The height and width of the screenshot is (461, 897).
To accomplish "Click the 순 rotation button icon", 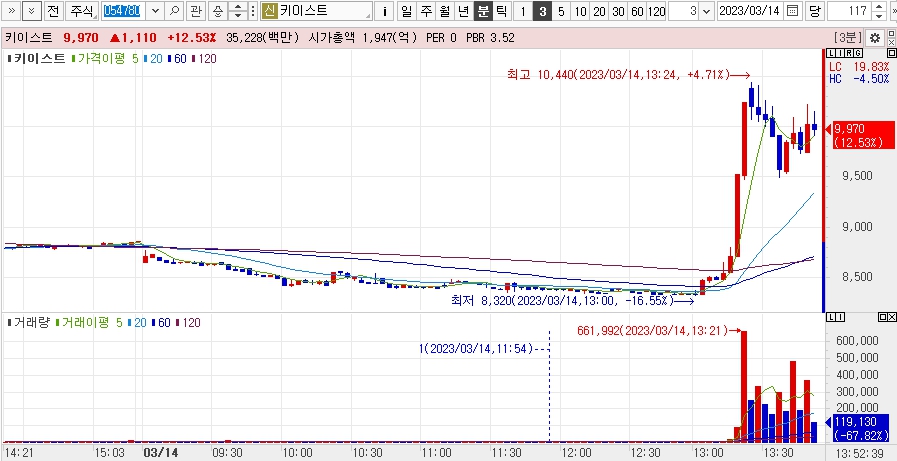I will coord(217,10).
